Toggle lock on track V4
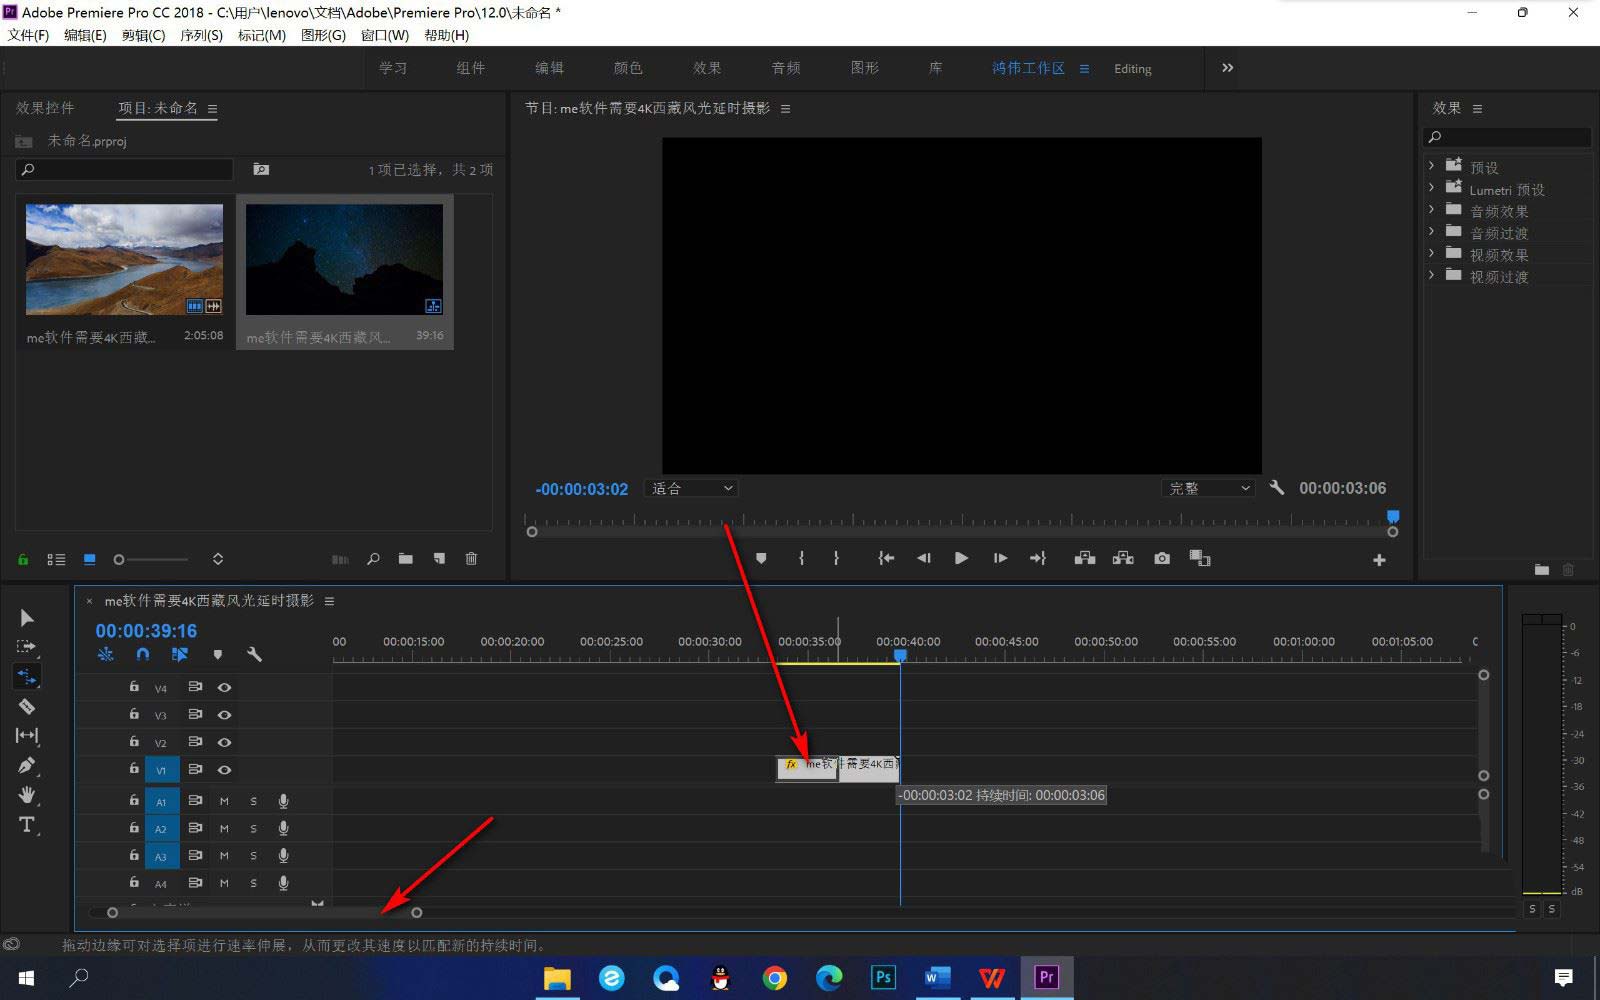 click(x=133, y=686)
